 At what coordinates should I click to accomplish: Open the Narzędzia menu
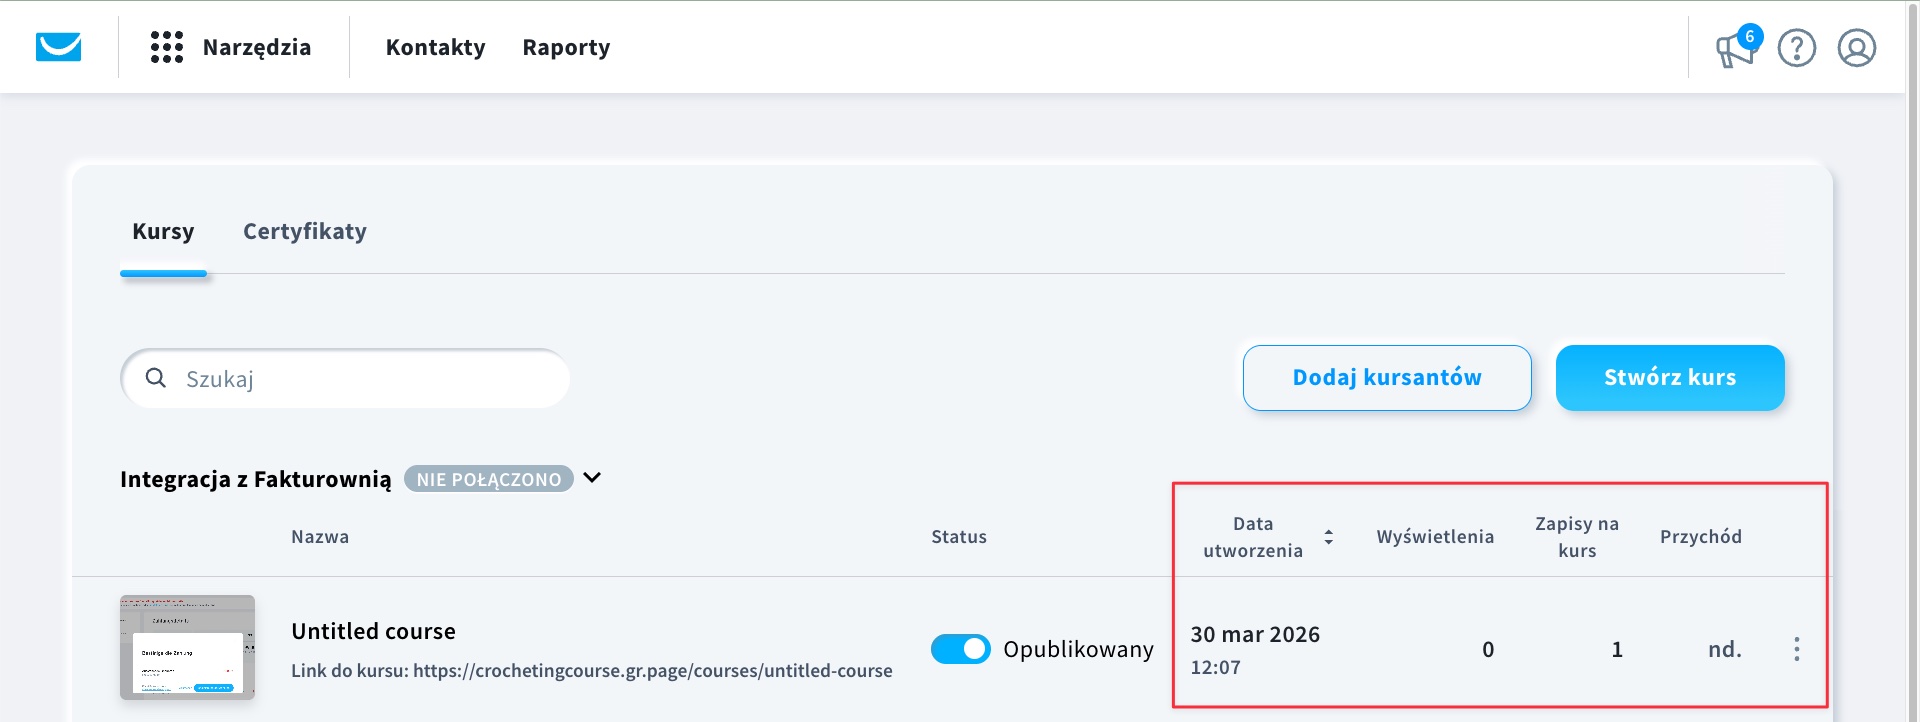(x=256, y=47)
